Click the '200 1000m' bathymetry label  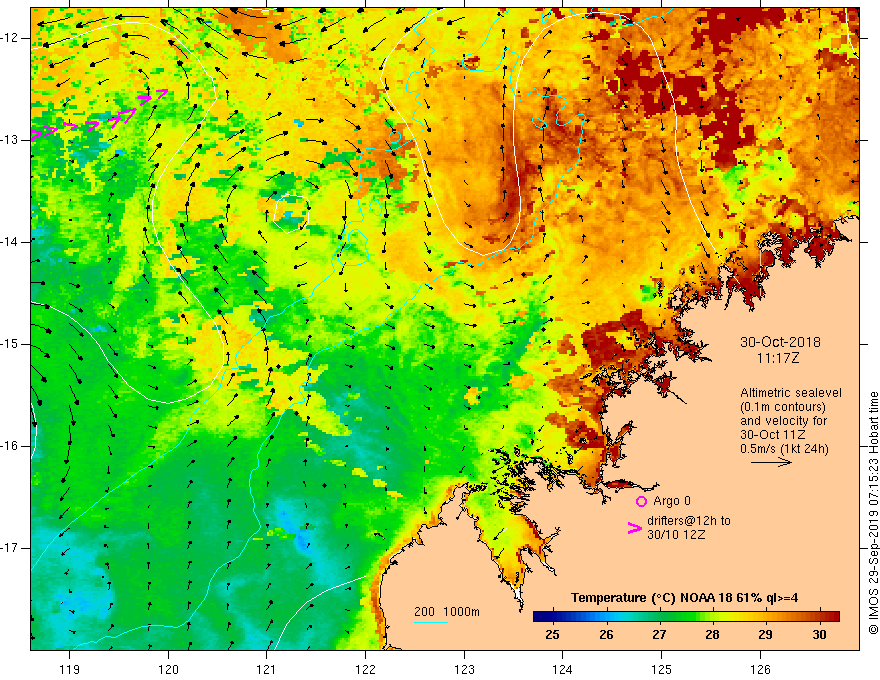(x=447, y=612)
